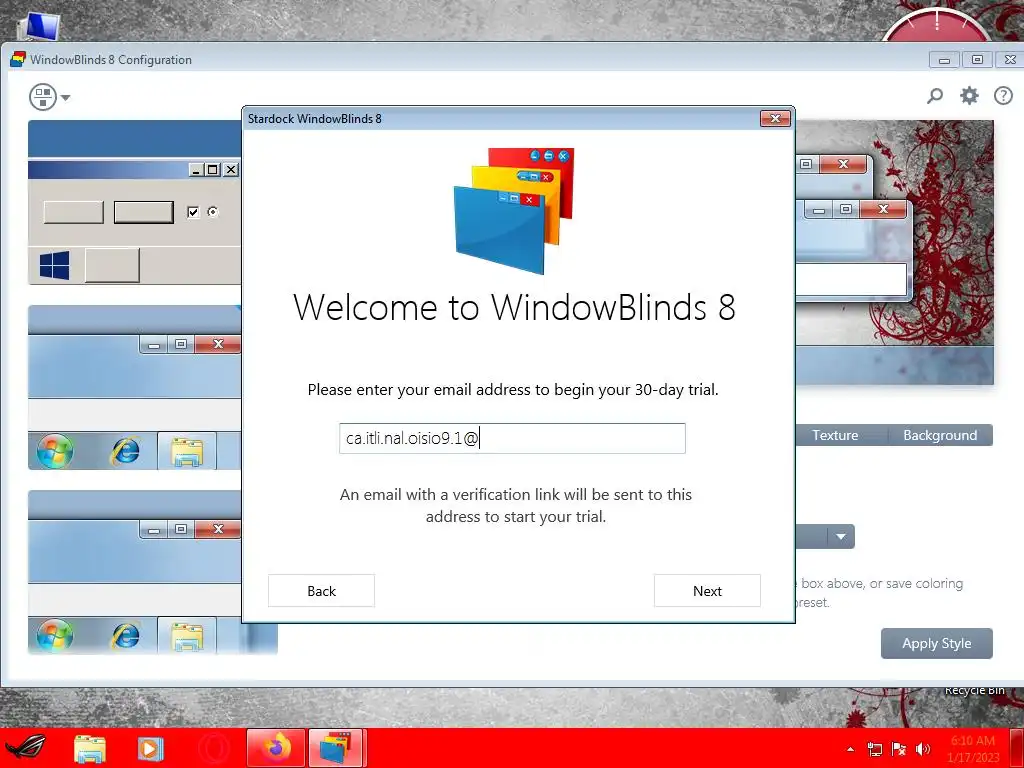Click the Internet Explorer icon in the bottom preview
The width and height of the screenshot is (1024, 768).
point(125,635)
